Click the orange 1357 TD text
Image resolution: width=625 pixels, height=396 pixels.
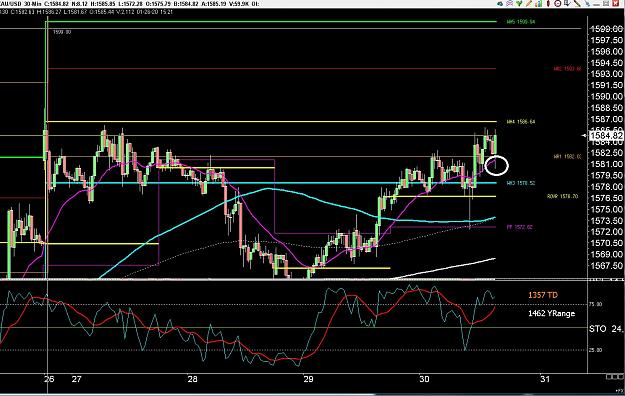pyautogui.click(x=543, y=295)
